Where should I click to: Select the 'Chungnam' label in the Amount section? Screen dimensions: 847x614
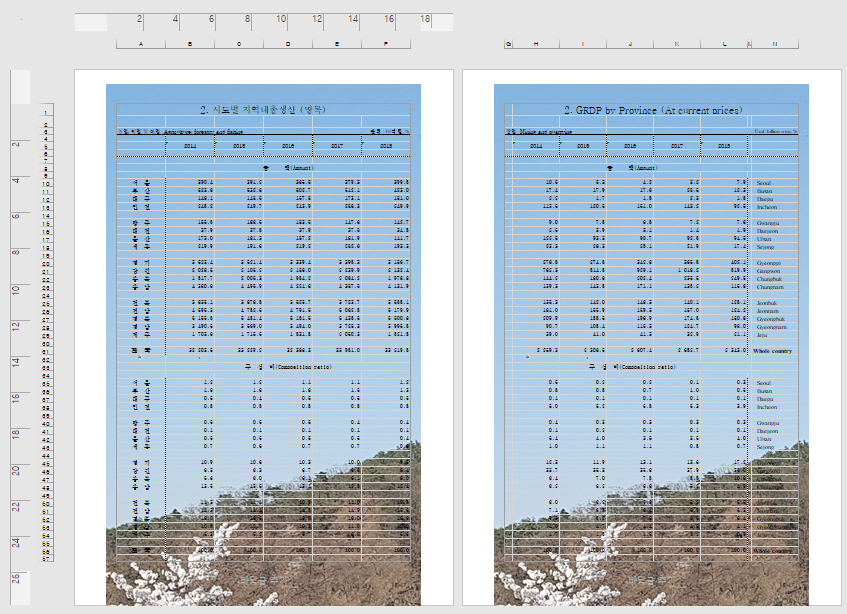pyautogui.click(x=769, y=287)
